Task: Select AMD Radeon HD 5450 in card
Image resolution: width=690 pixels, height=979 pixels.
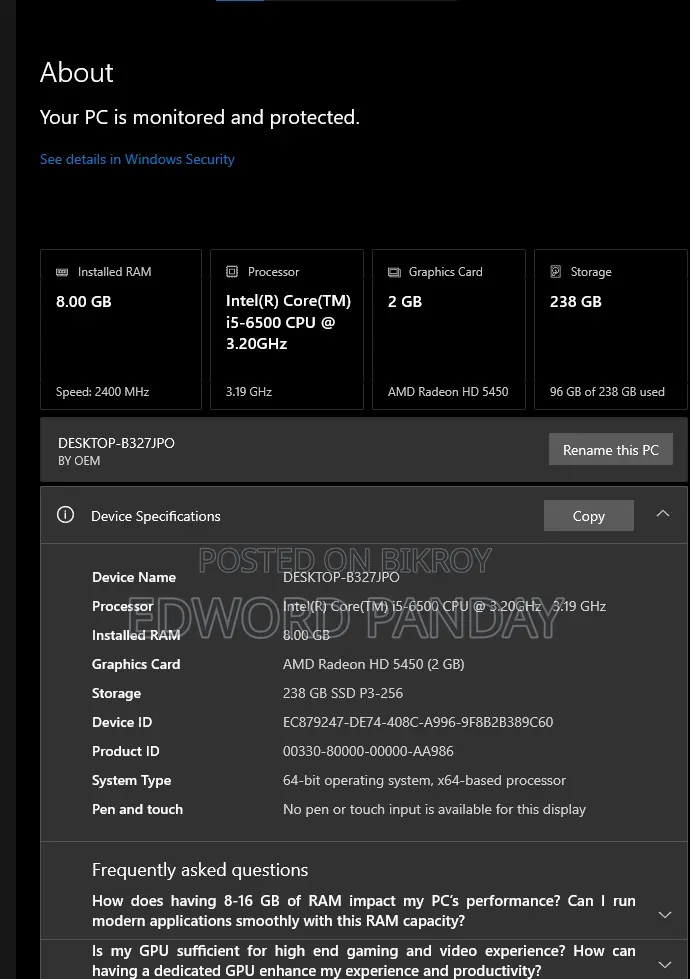Action: coord(448,392)
